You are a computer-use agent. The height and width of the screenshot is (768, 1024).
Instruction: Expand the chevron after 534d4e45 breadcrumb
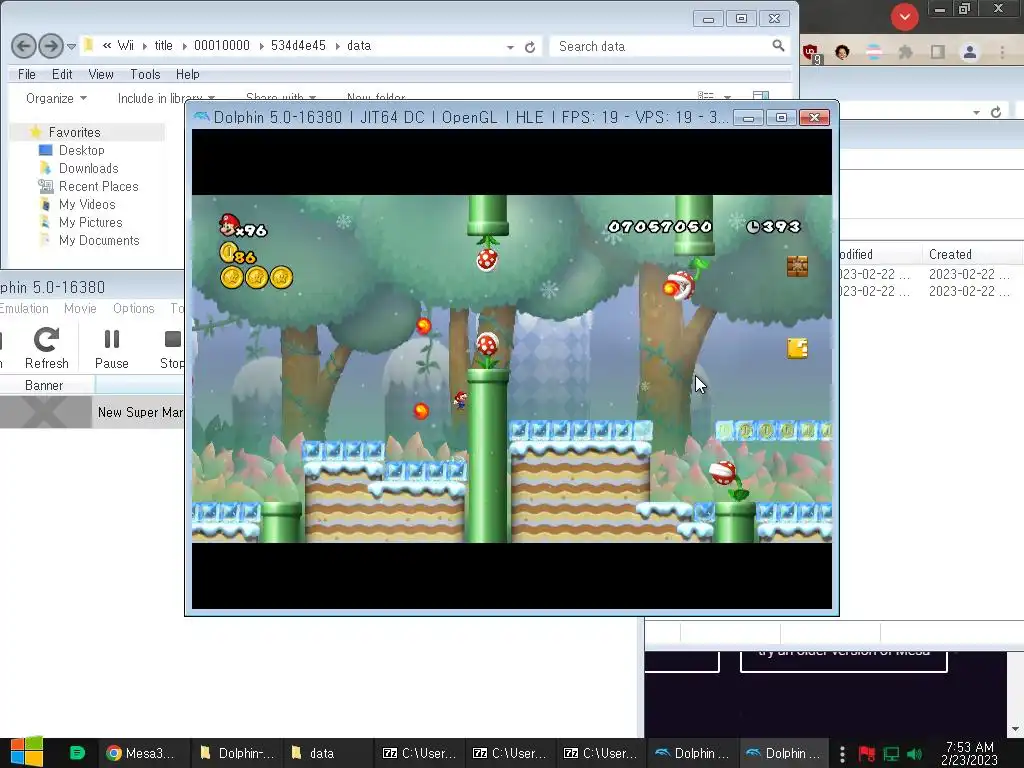click(x=338, y=46)
